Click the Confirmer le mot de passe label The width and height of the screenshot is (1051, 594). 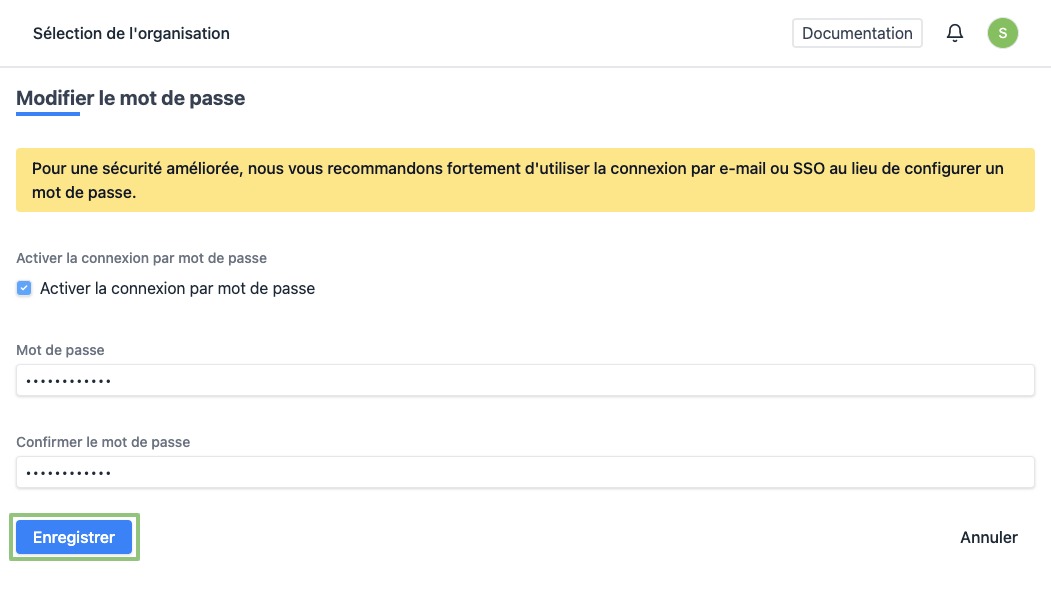point(103,442)
